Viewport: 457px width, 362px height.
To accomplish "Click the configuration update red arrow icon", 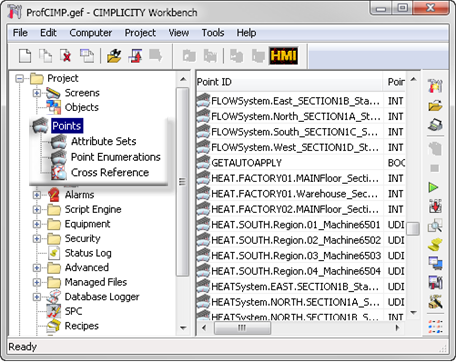I will (x=435, y=206).
